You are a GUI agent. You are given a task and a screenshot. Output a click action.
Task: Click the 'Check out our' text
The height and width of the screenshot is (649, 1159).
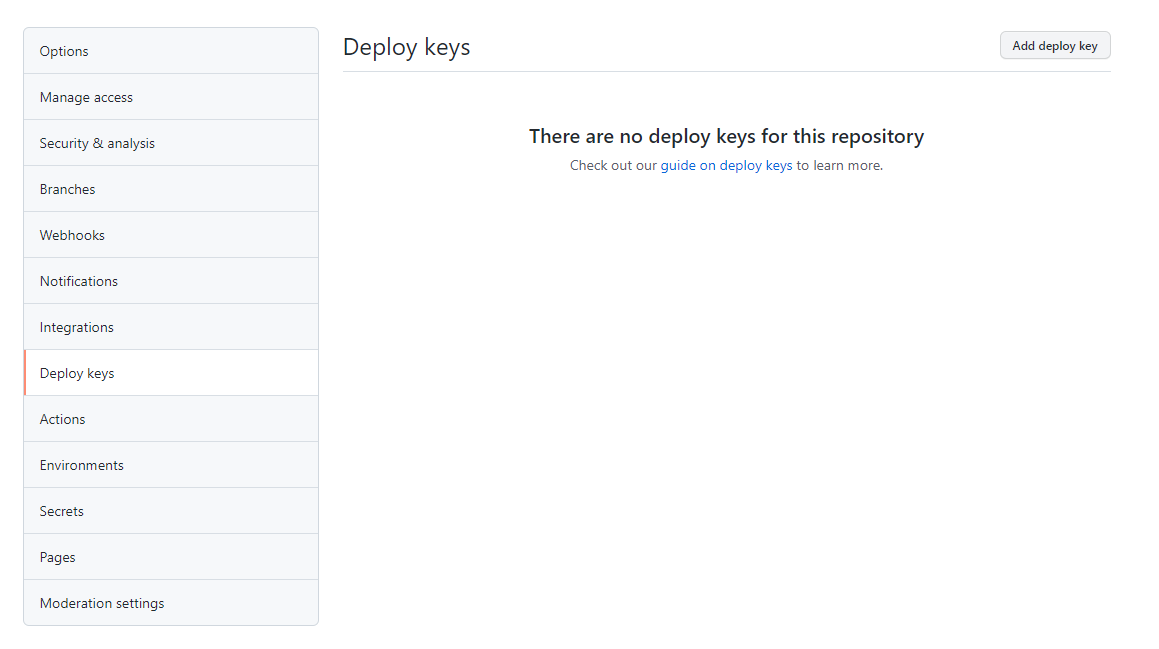pos(613,165)
